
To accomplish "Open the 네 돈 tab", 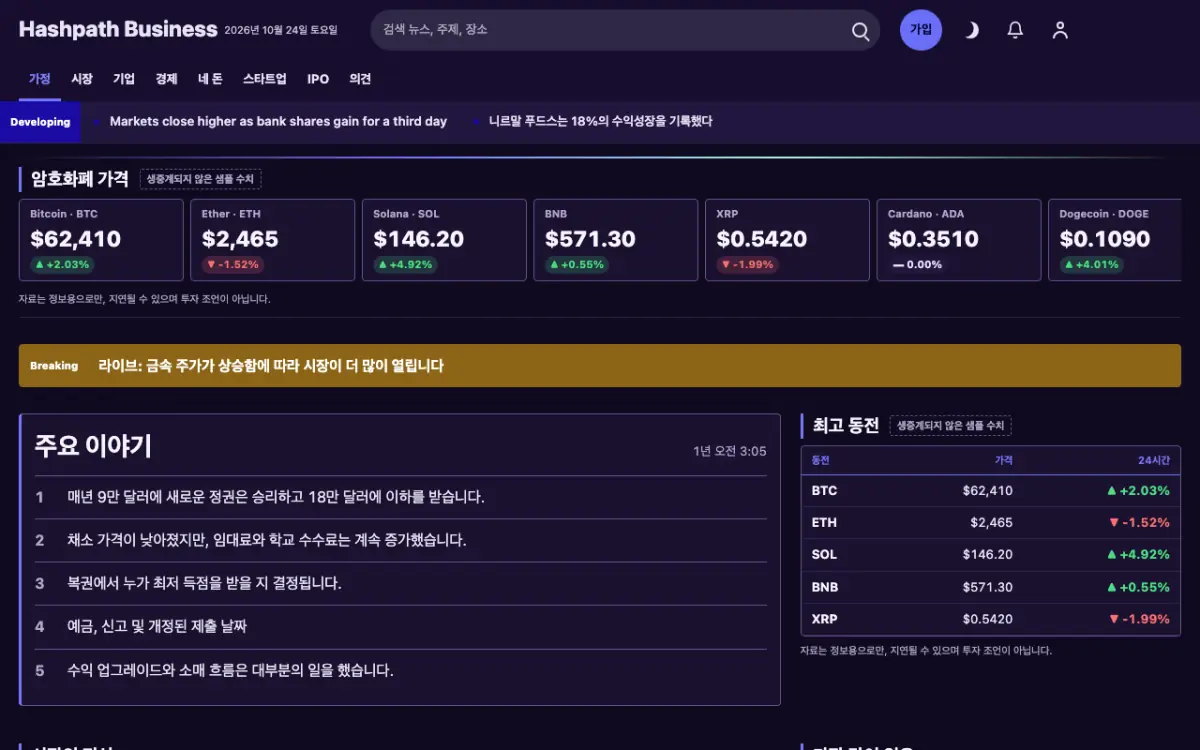I will (210, 79).
